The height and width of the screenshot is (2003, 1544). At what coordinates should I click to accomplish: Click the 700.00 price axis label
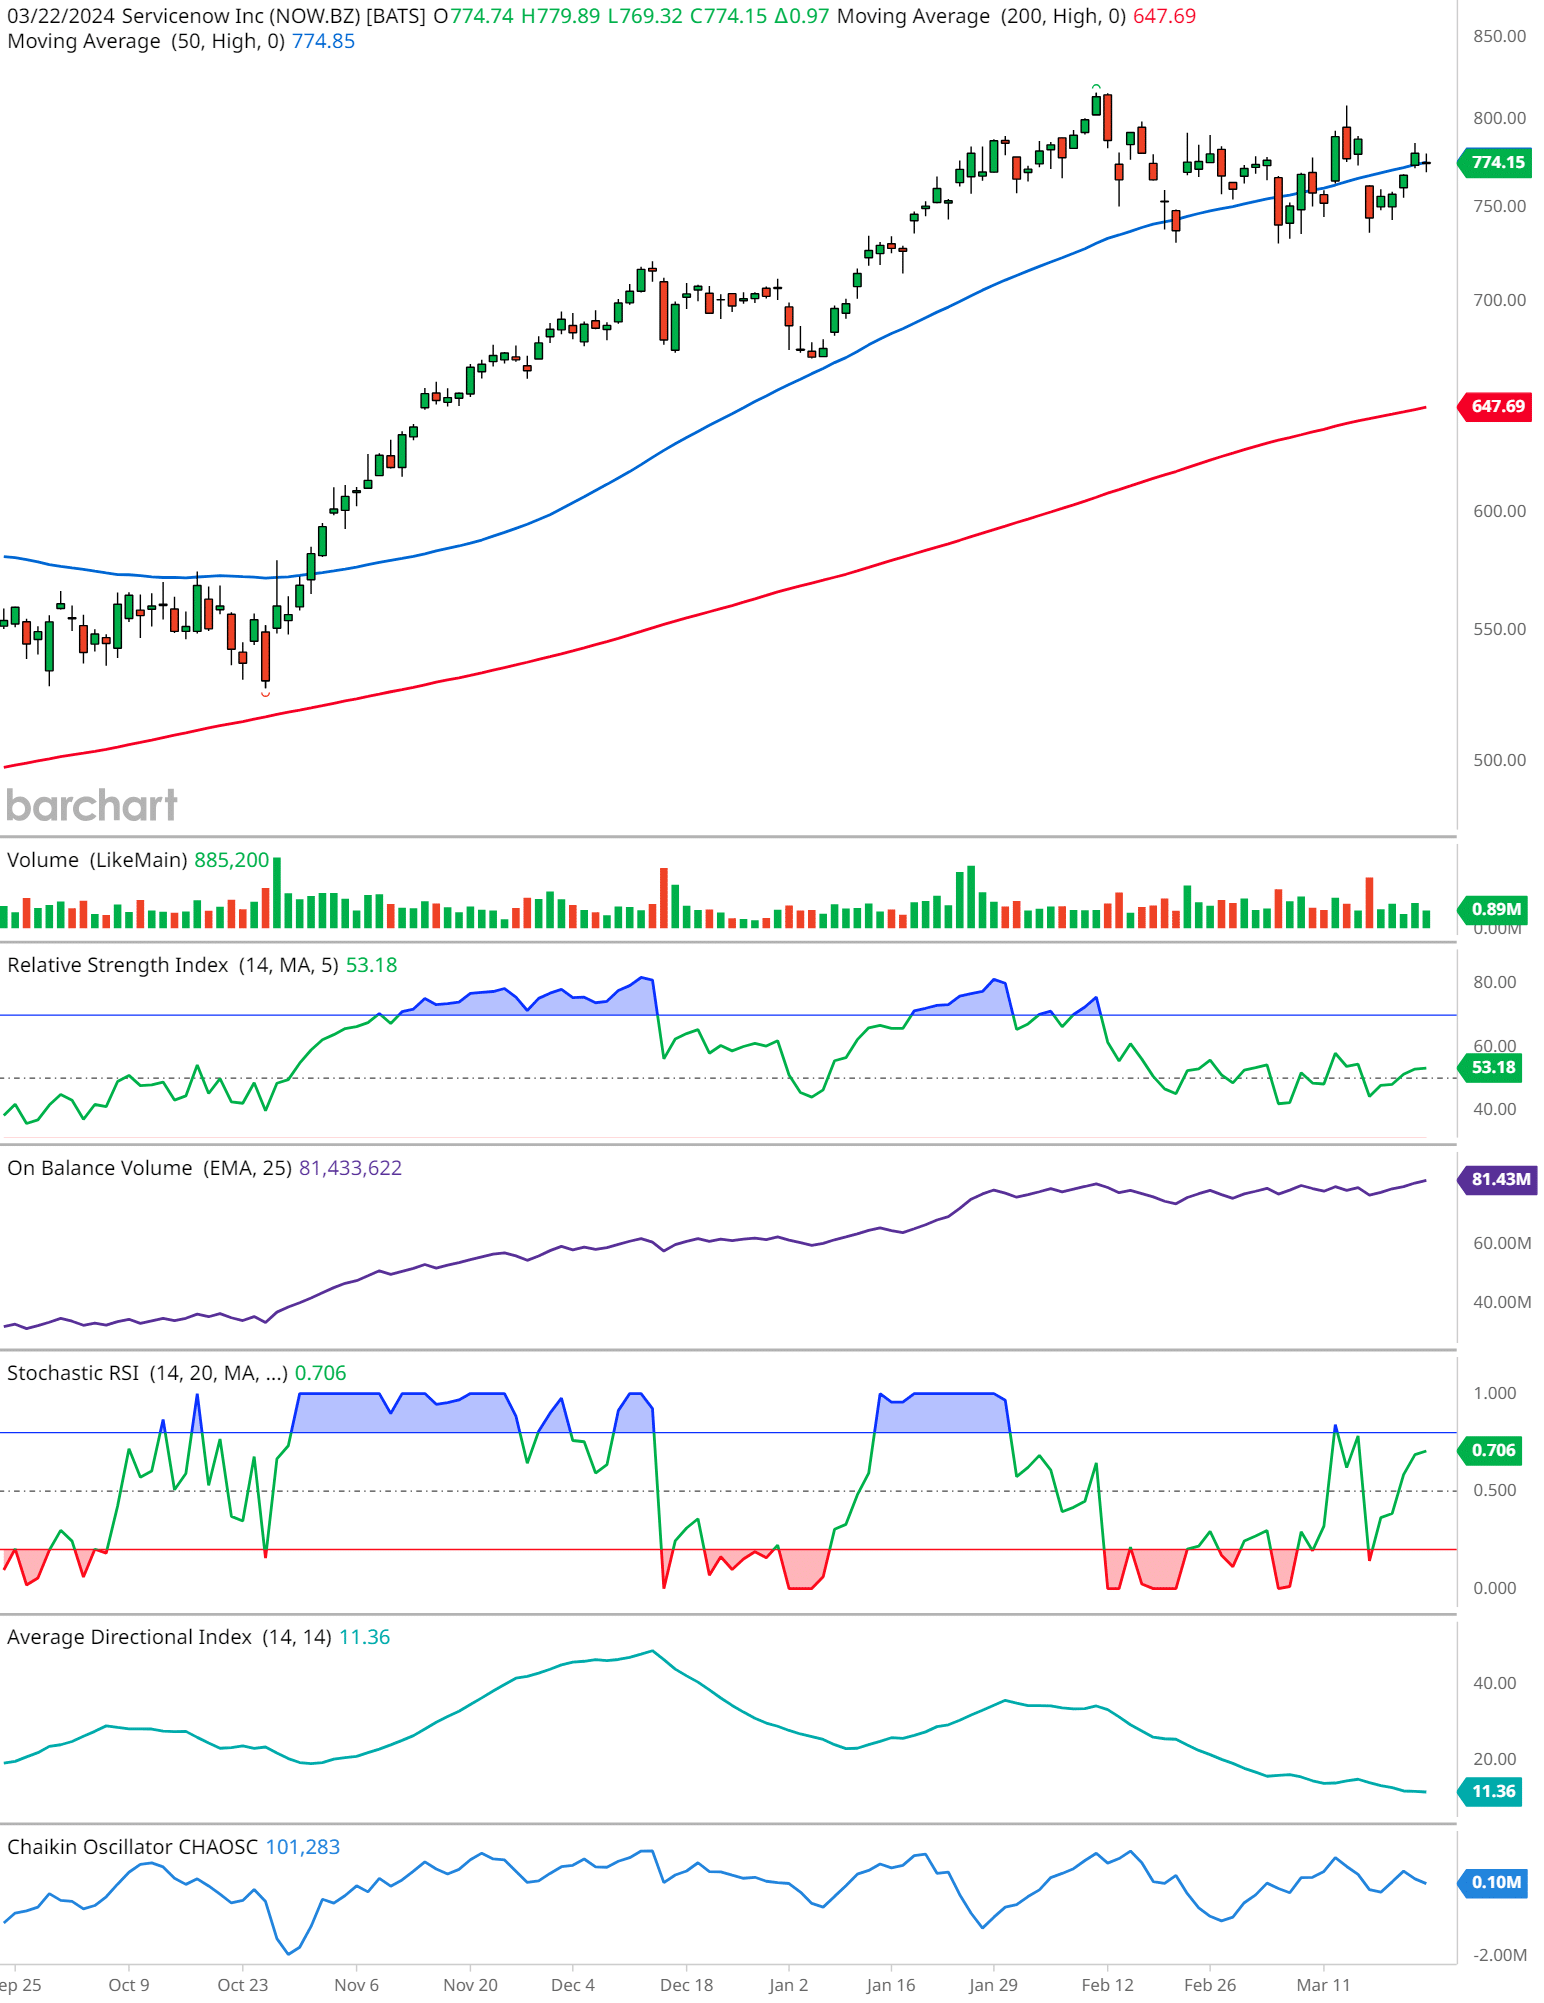pyautogui.click(x=1499, y=300)
